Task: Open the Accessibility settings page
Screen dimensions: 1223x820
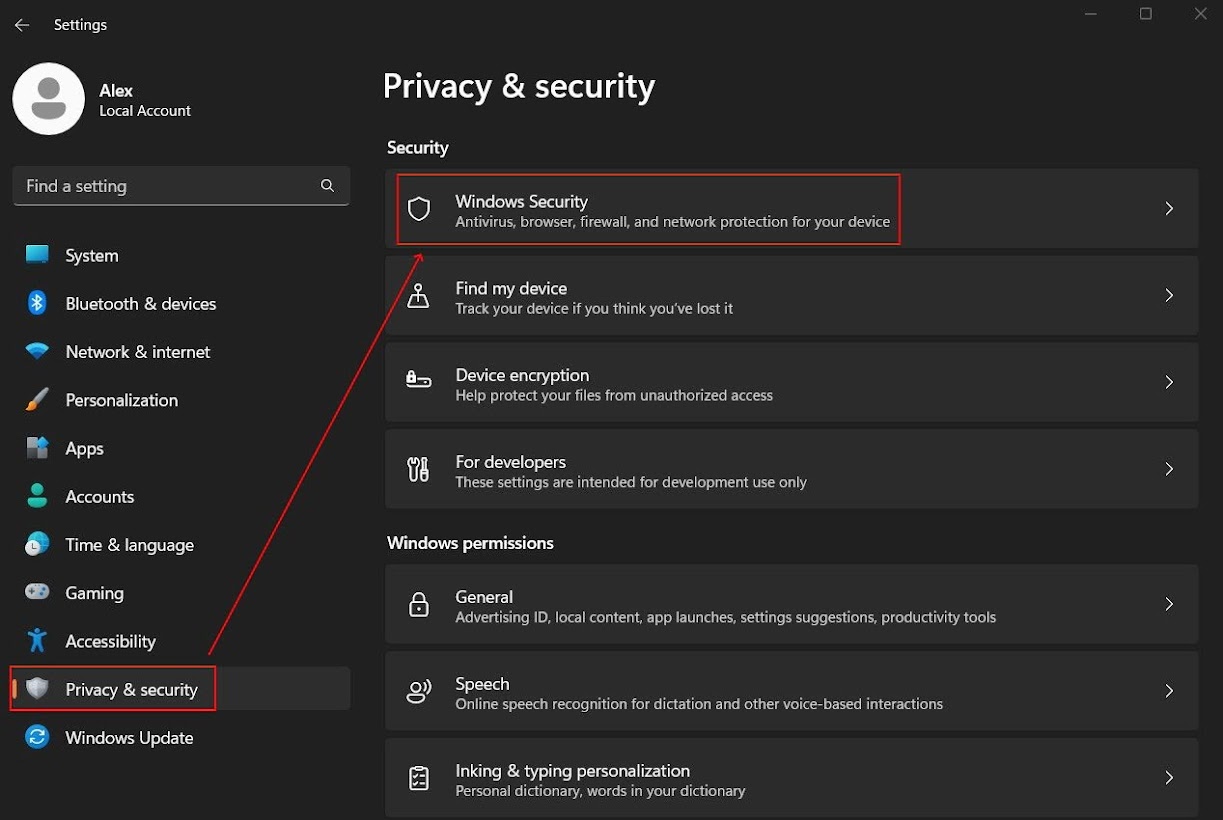Action: [x=110, y=641]
